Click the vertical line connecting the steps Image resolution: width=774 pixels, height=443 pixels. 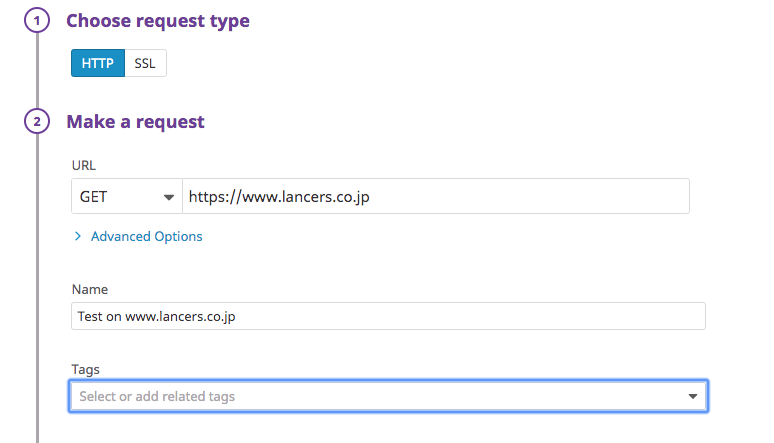click(x=37, y=280)
